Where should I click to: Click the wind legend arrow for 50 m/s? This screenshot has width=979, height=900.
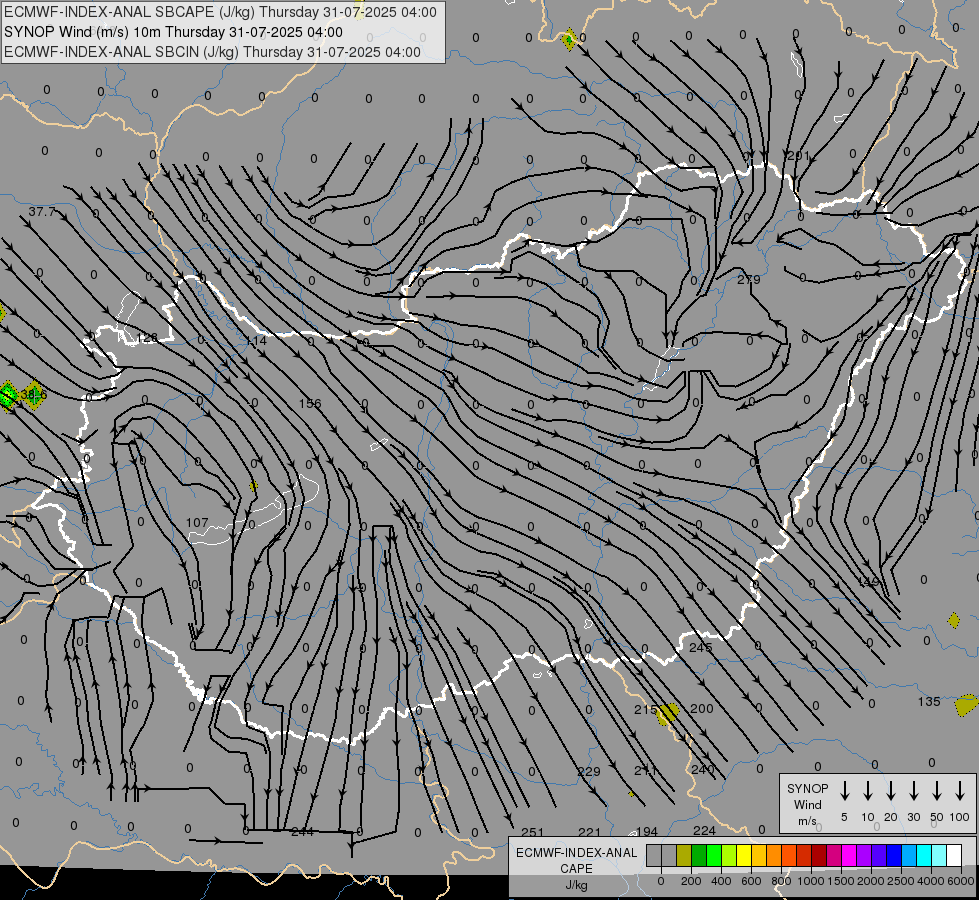pos(937,791)
